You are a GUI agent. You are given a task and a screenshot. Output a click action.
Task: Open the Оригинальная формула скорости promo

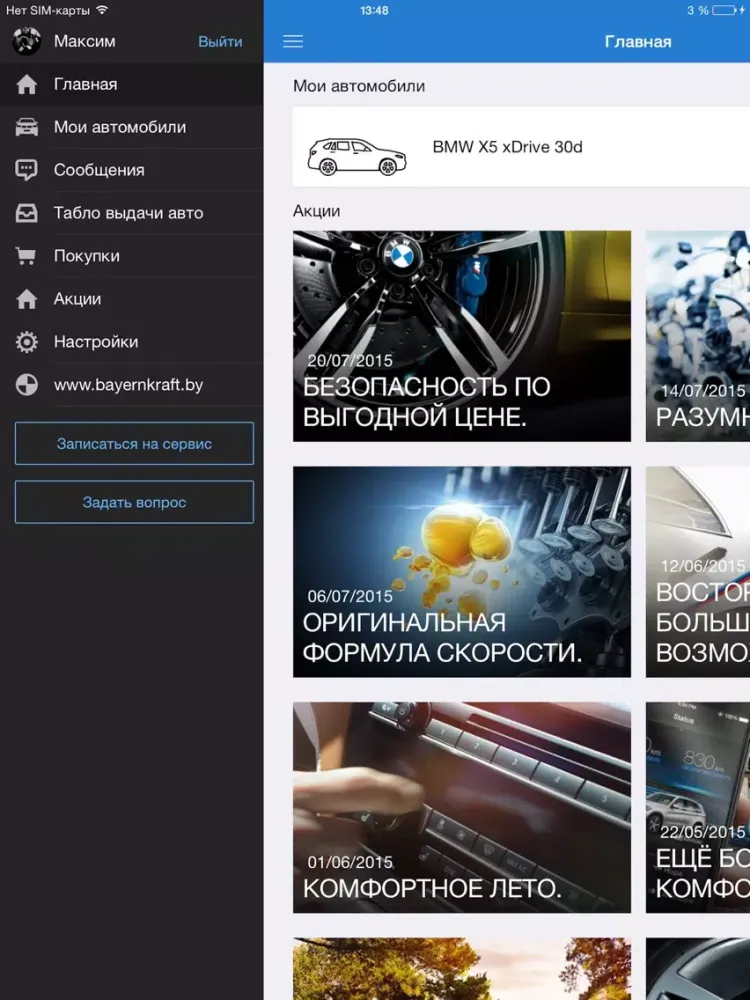[x=461, y=571]
